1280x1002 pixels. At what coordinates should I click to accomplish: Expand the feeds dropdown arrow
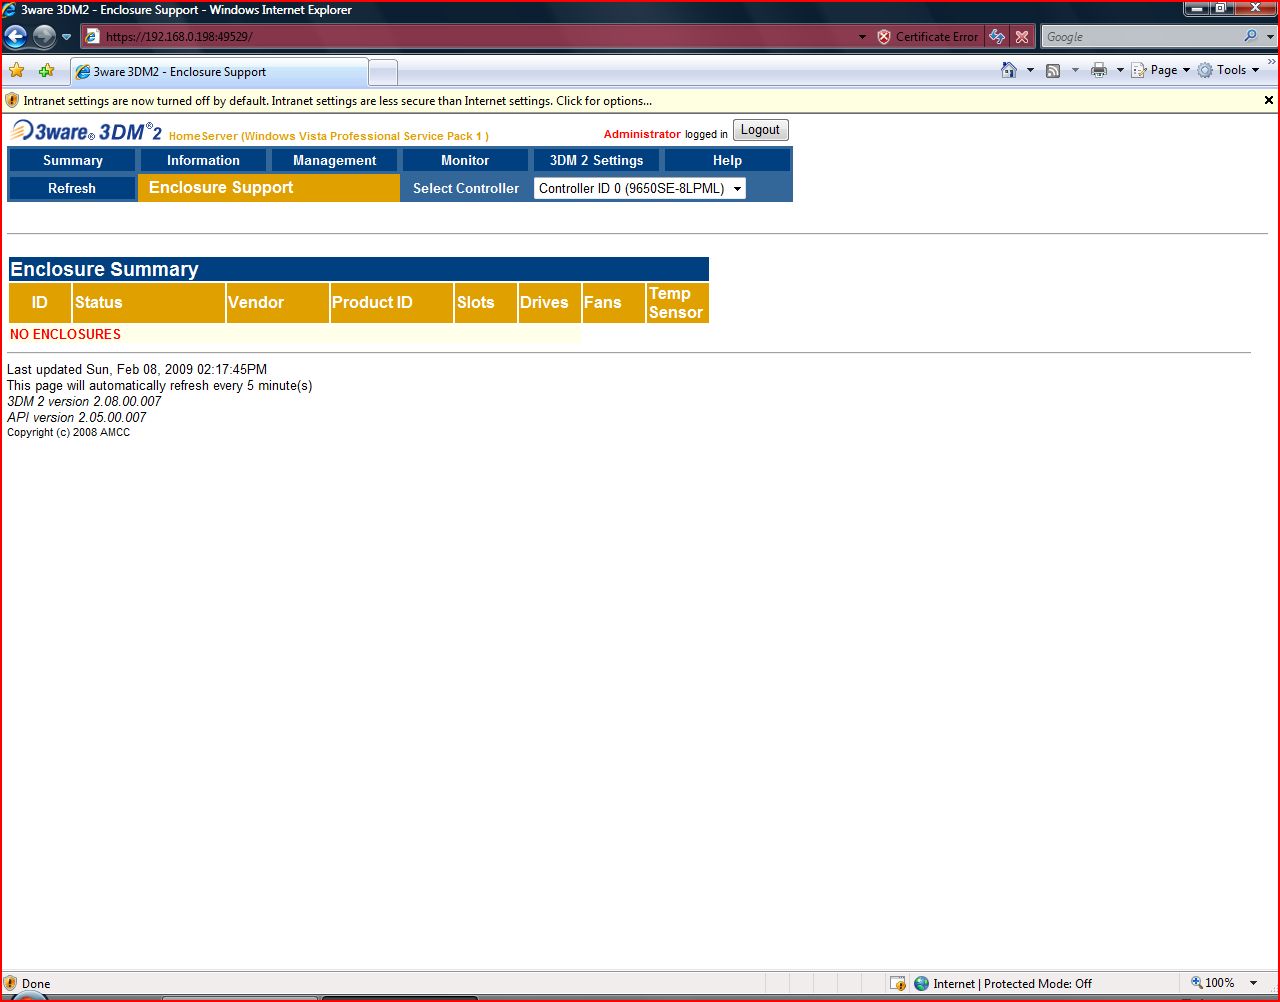(x=1075, y=70)
